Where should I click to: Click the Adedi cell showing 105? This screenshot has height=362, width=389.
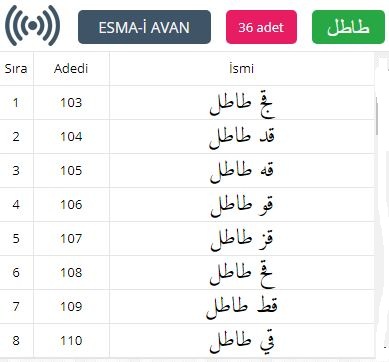point(71,171)
